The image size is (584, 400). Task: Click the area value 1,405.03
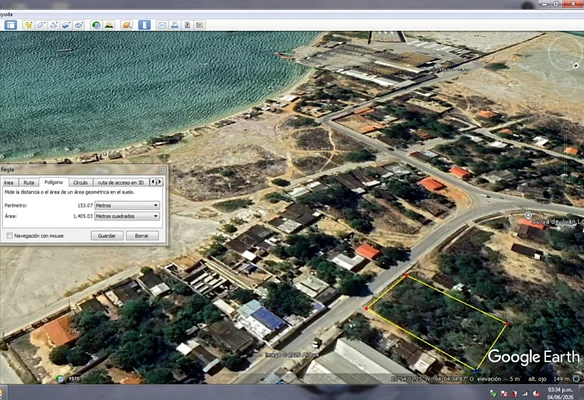tap(83, 216)
